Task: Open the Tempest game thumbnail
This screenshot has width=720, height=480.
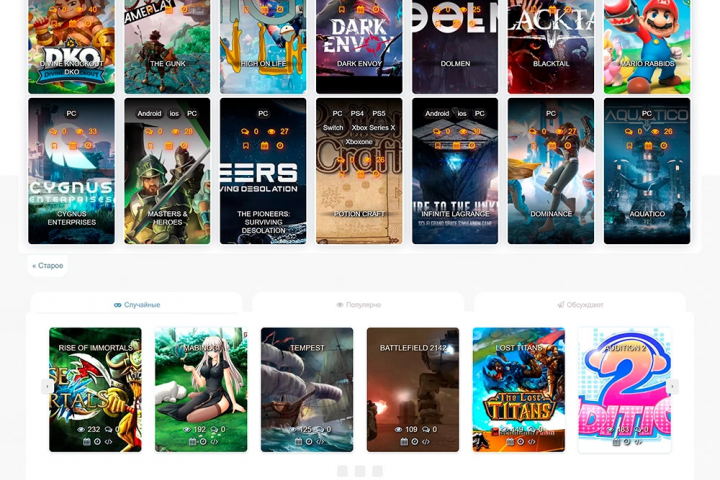Action: pyautogui.click(x=307, y=390)
